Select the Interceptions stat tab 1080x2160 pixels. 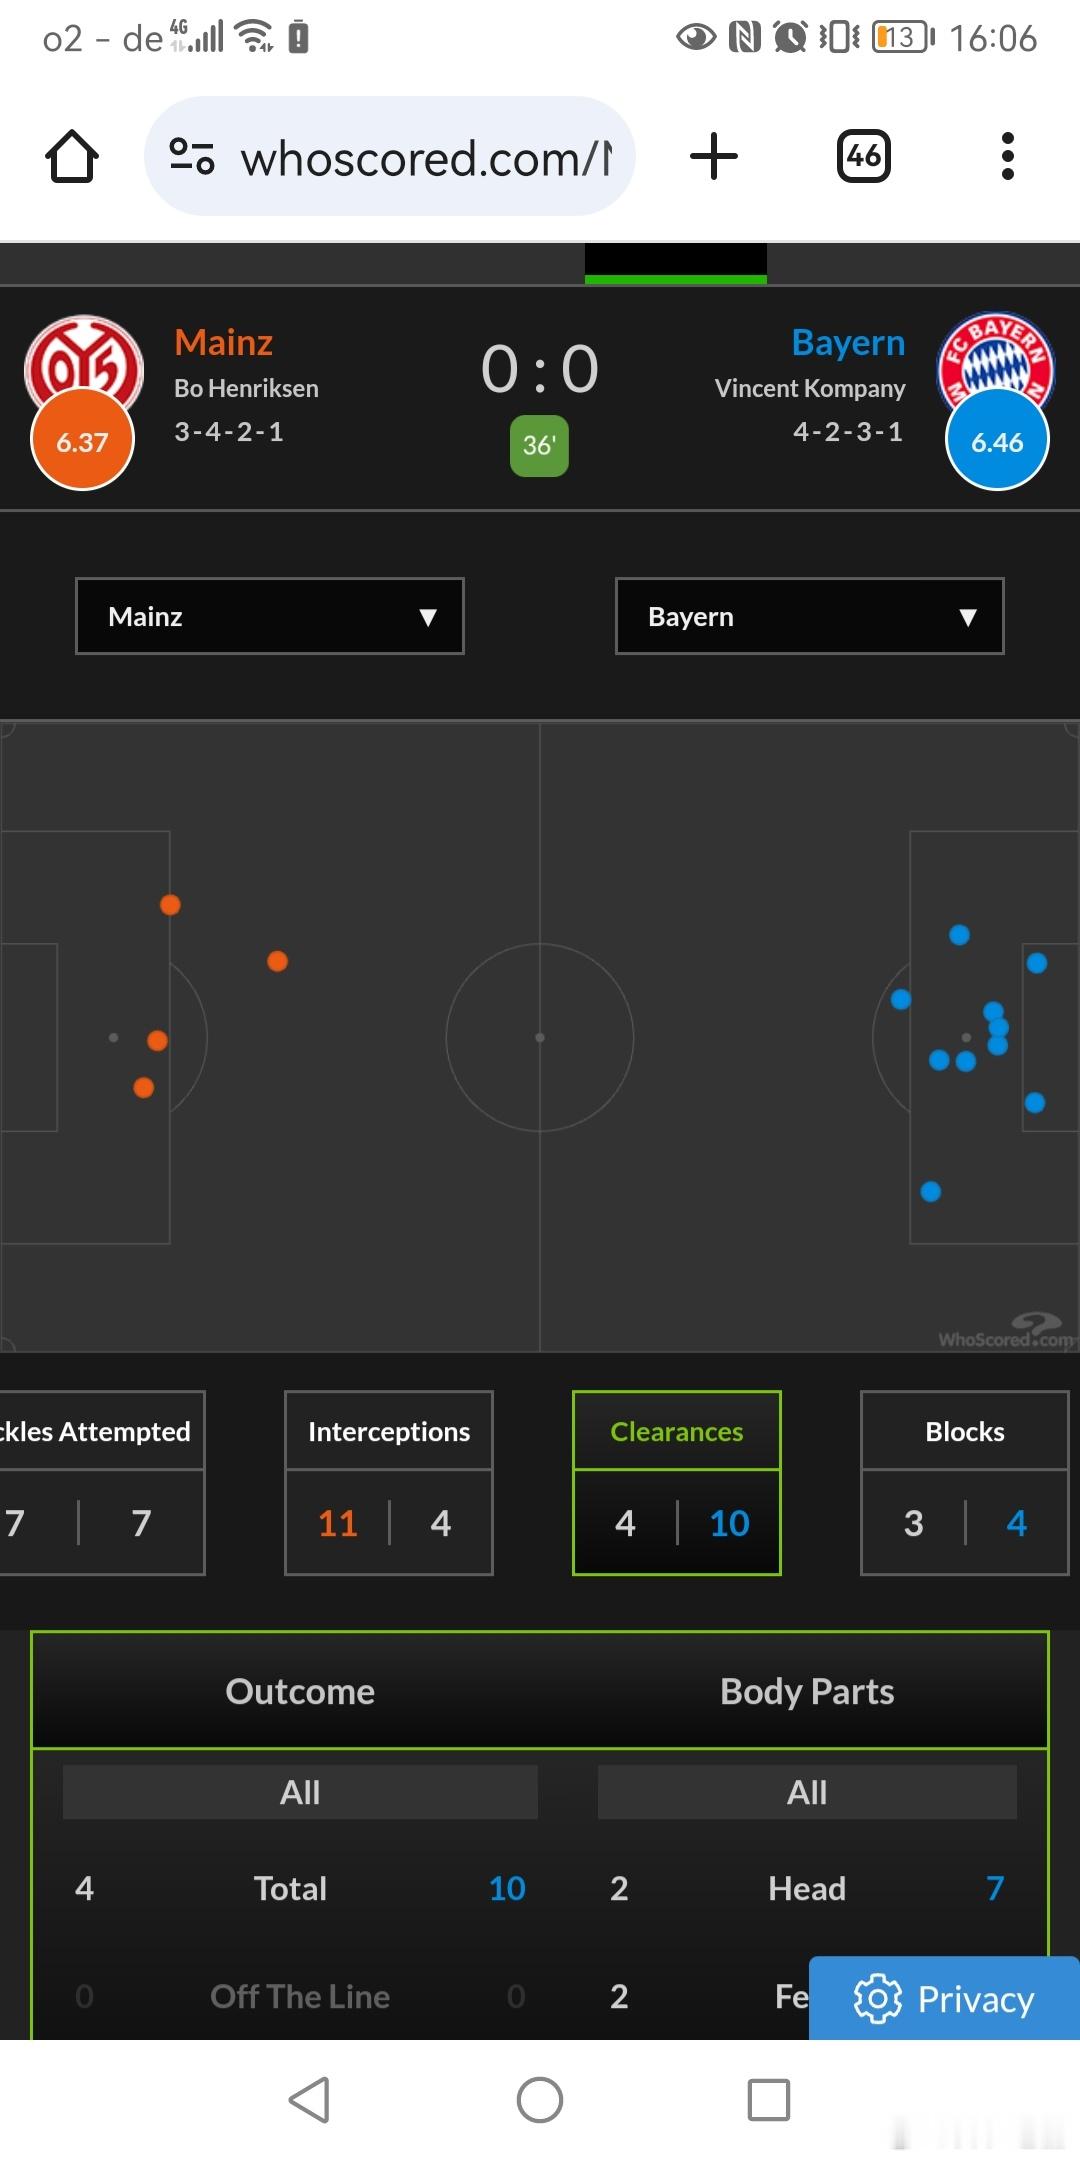(389, 1483)
